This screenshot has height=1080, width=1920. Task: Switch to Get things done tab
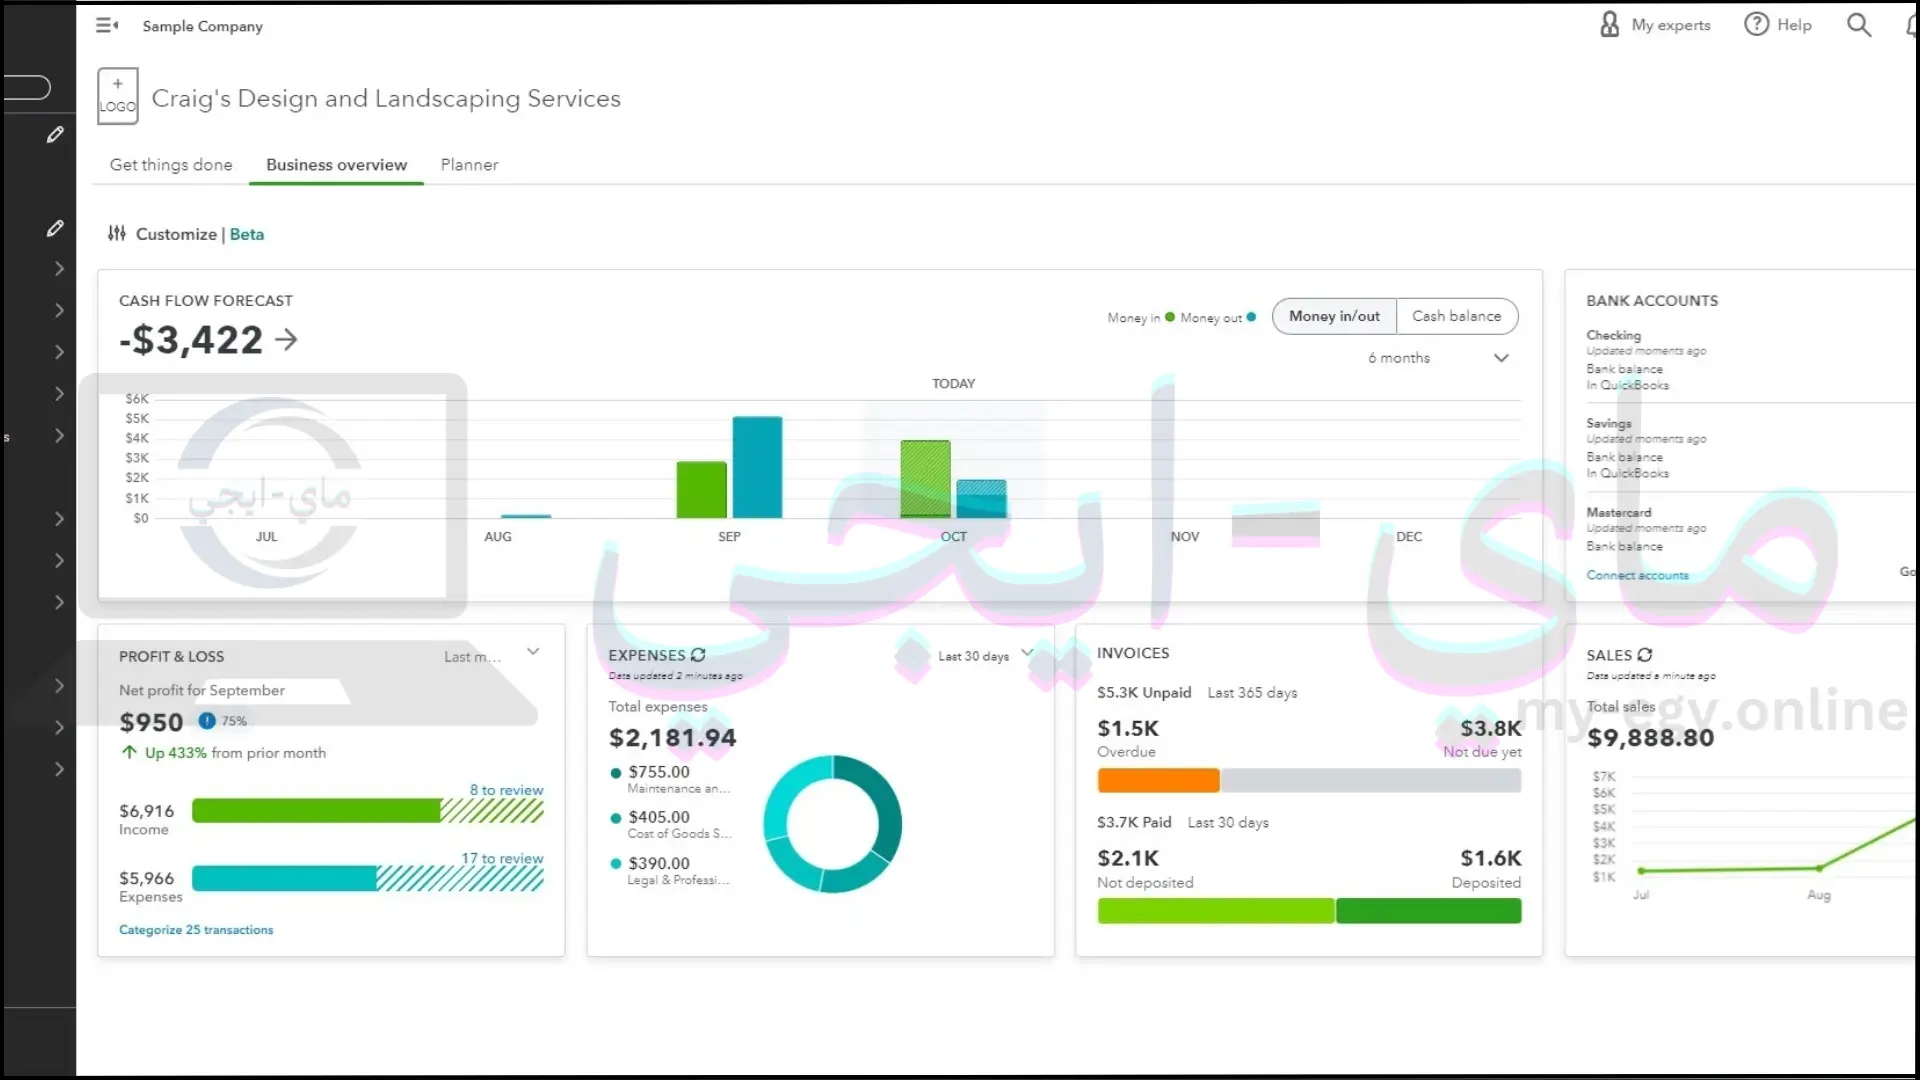[x=171, y=165]
